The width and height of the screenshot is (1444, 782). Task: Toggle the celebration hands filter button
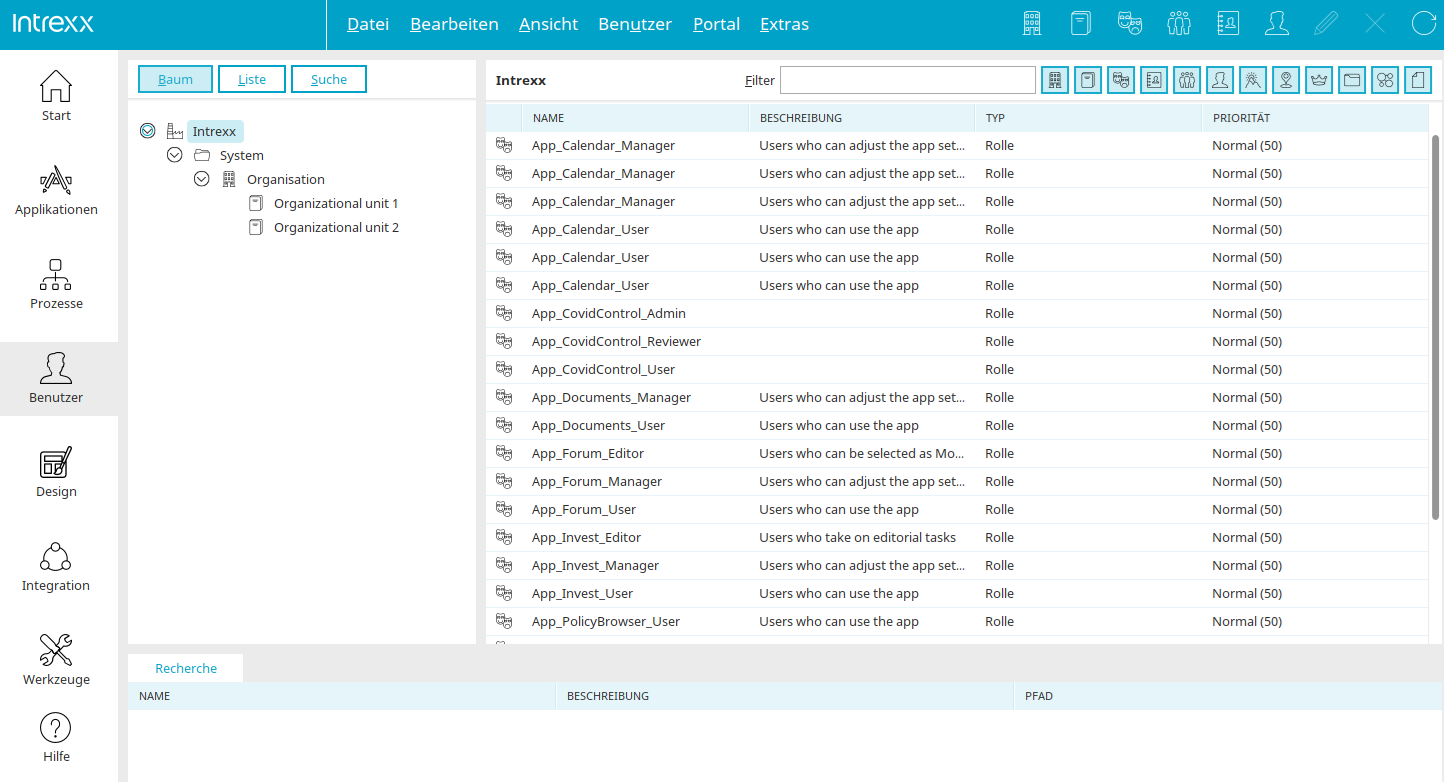(1253, 80)
